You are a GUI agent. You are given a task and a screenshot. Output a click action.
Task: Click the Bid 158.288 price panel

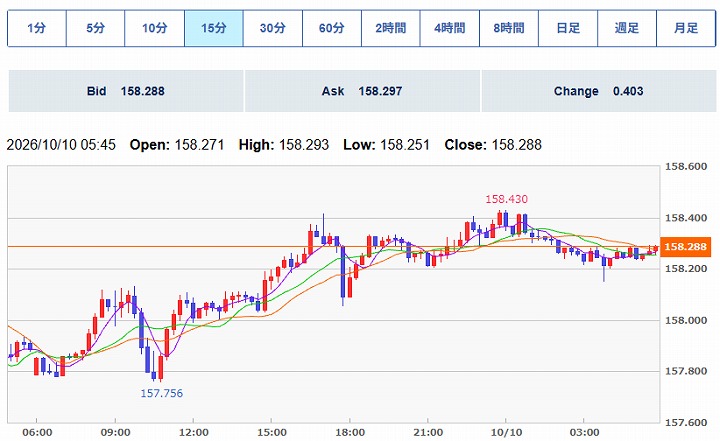point(126,91)
